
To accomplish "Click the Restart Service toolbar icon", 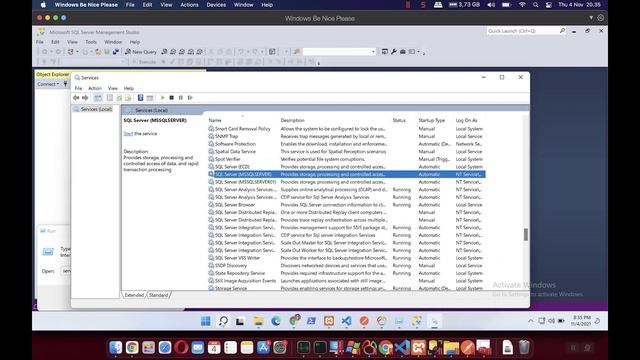I will (190, 98).
